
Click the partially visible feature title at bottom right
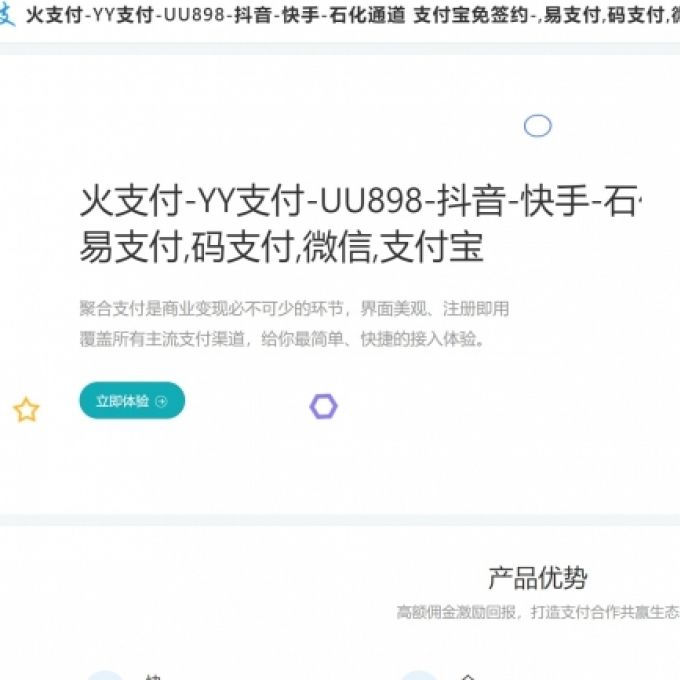coord(468,677)
